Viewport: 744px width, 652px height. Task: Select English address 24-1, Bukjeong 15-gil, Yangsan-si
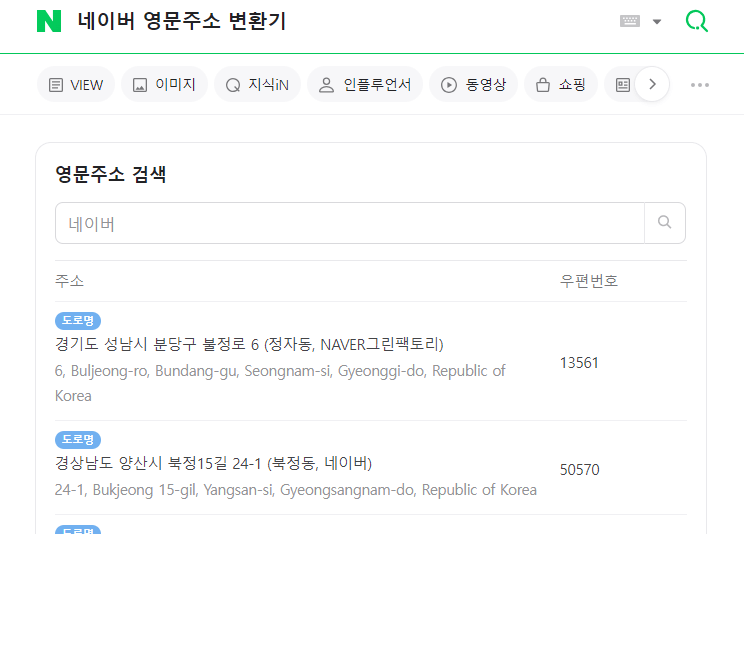pos(296,490)
